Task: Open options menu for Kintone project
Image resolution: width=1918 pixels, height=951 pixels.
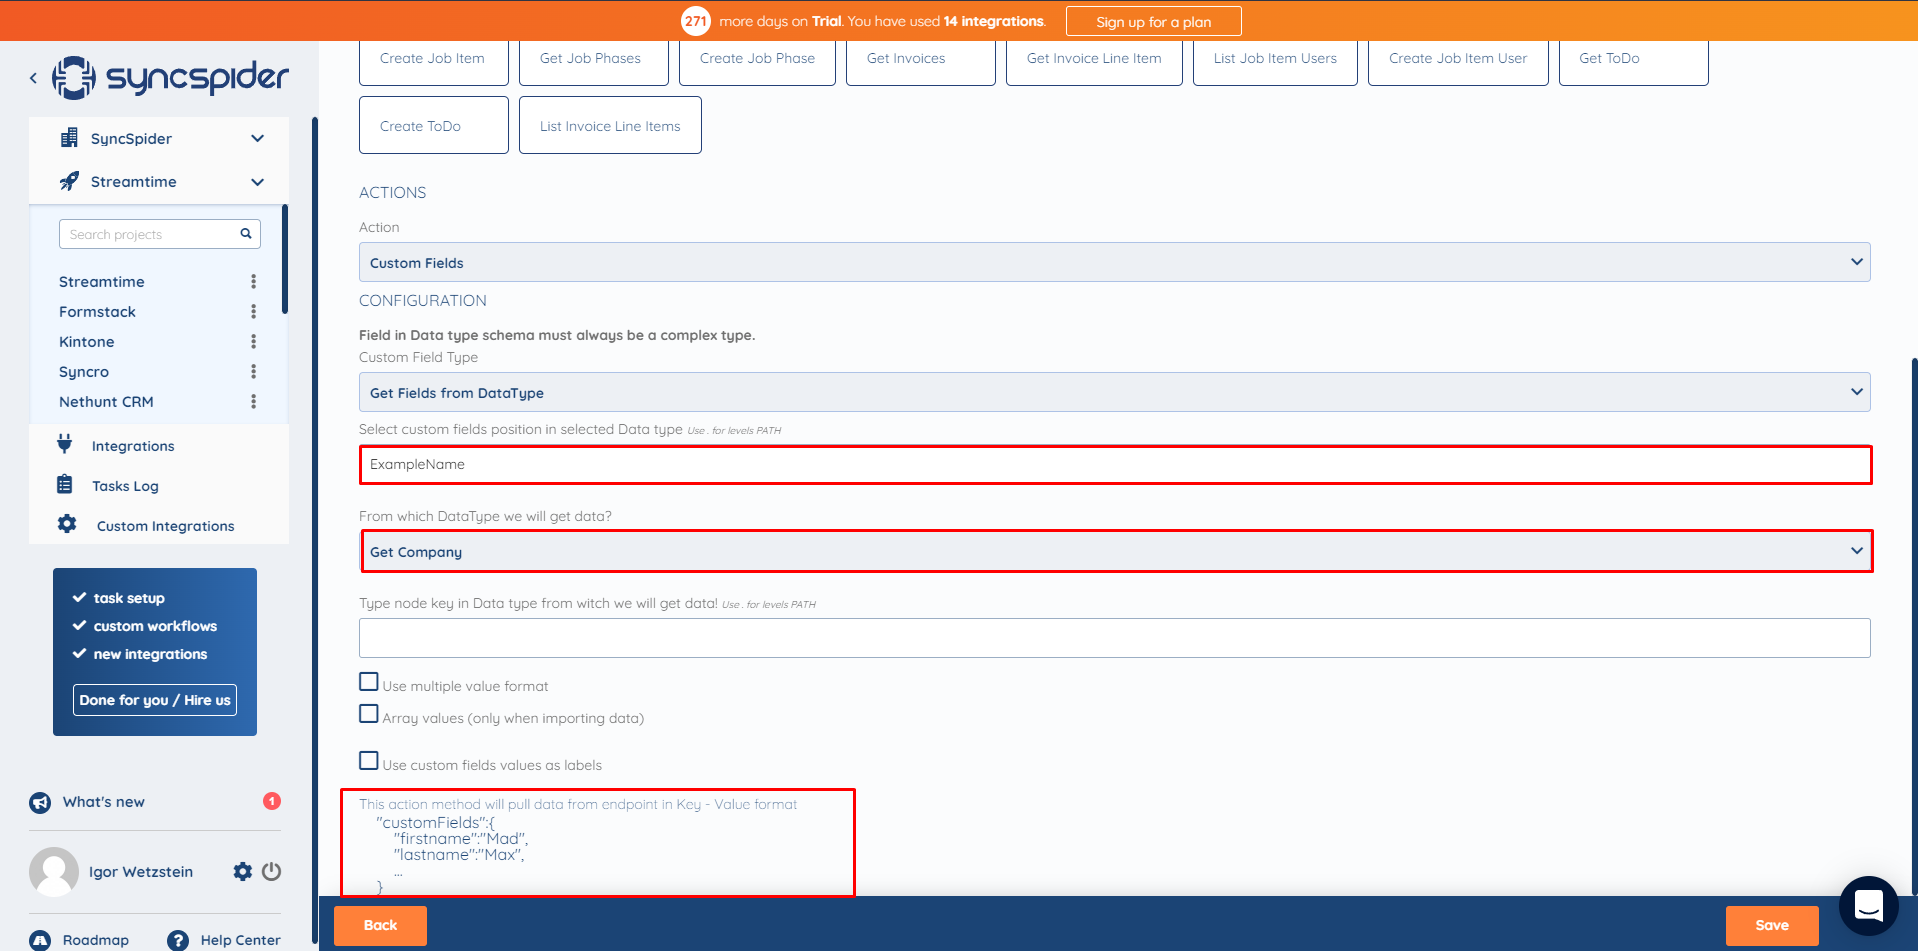Action: coord(253,342)
